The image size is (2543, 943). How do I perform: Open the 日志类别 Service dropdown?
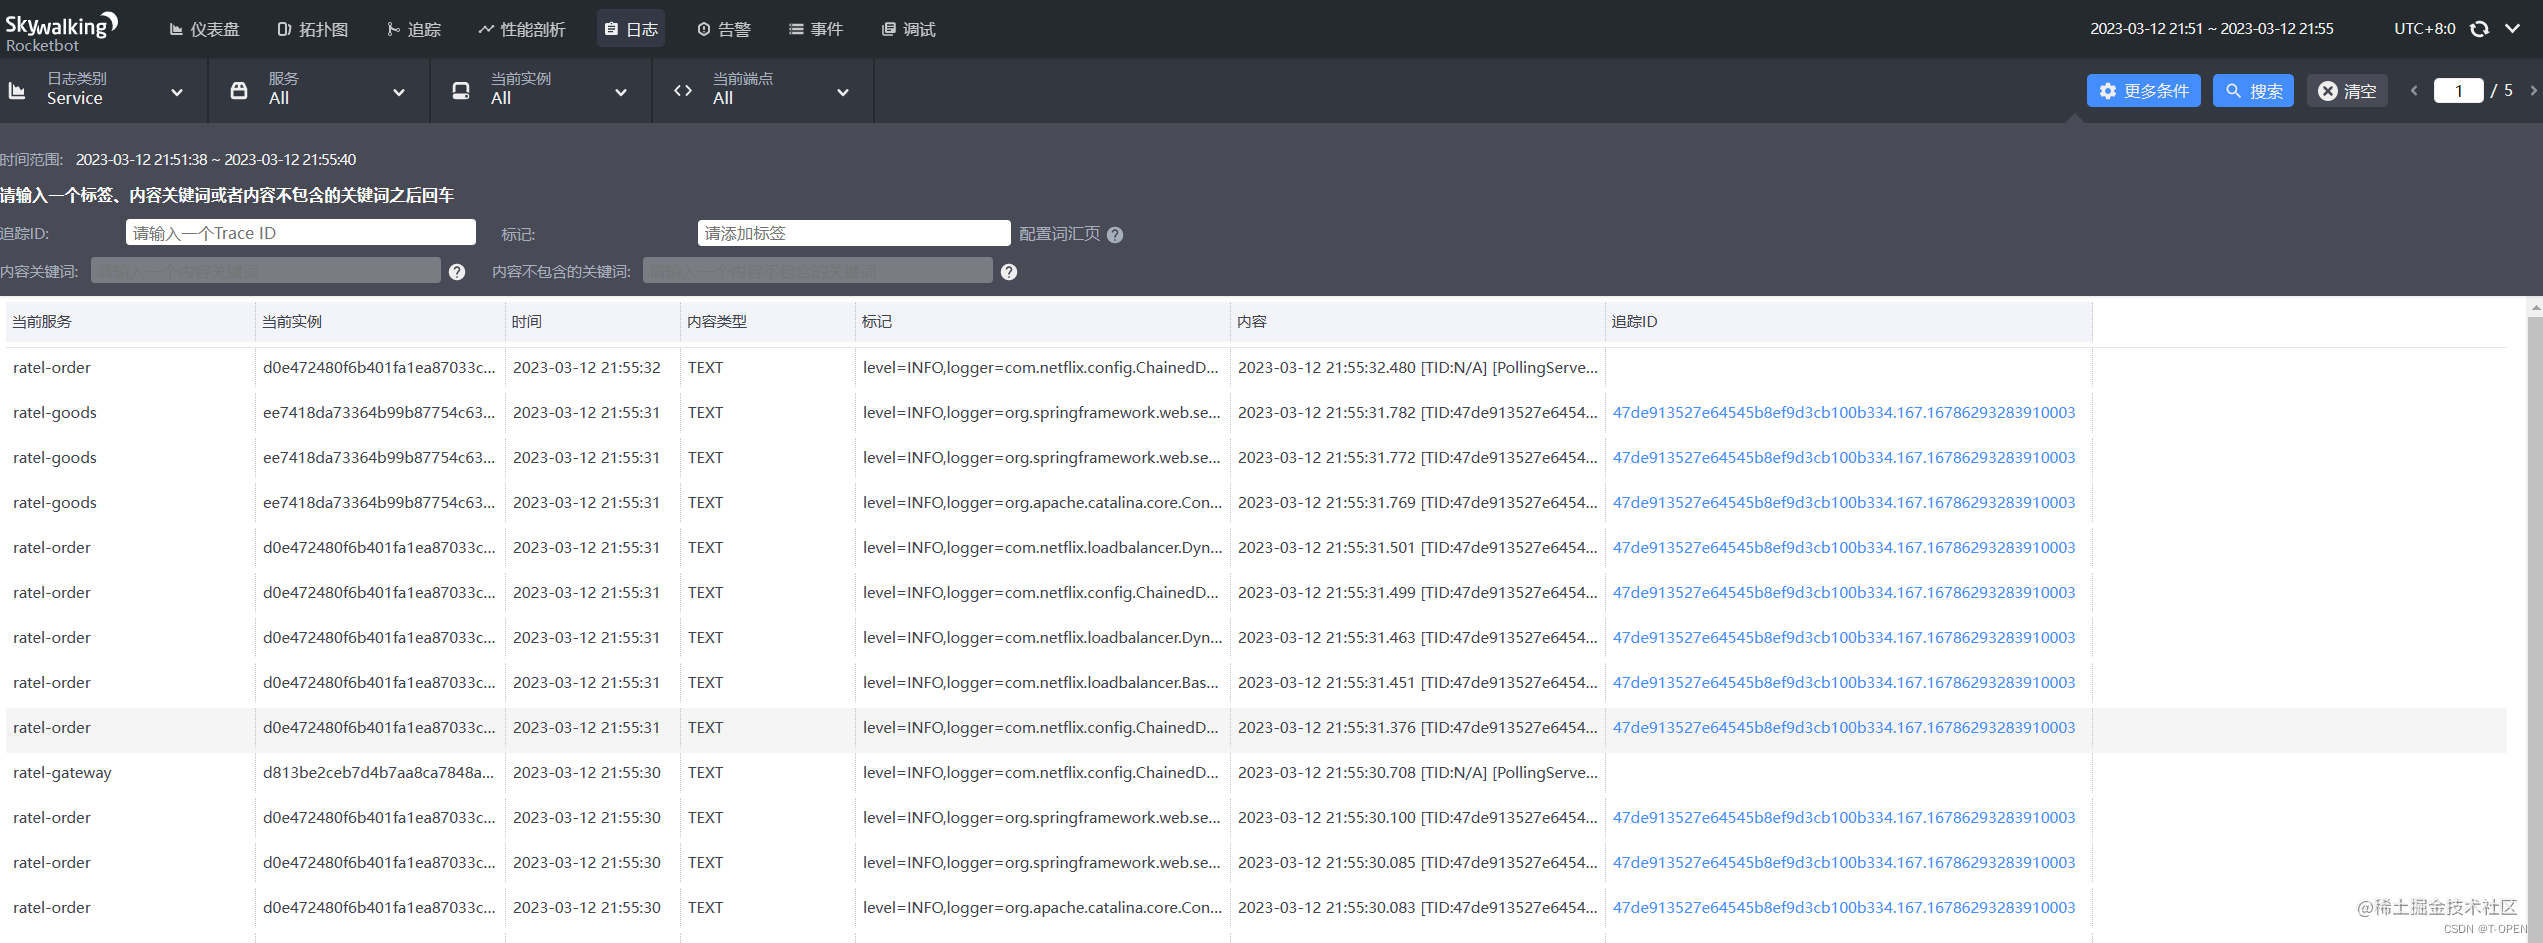(x=104, y=90)
